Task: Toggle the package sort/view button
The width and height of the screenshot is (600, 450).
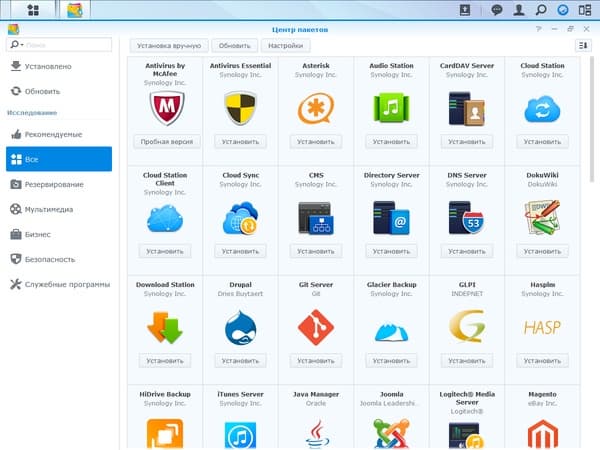Action: click(x=583, y=46)
